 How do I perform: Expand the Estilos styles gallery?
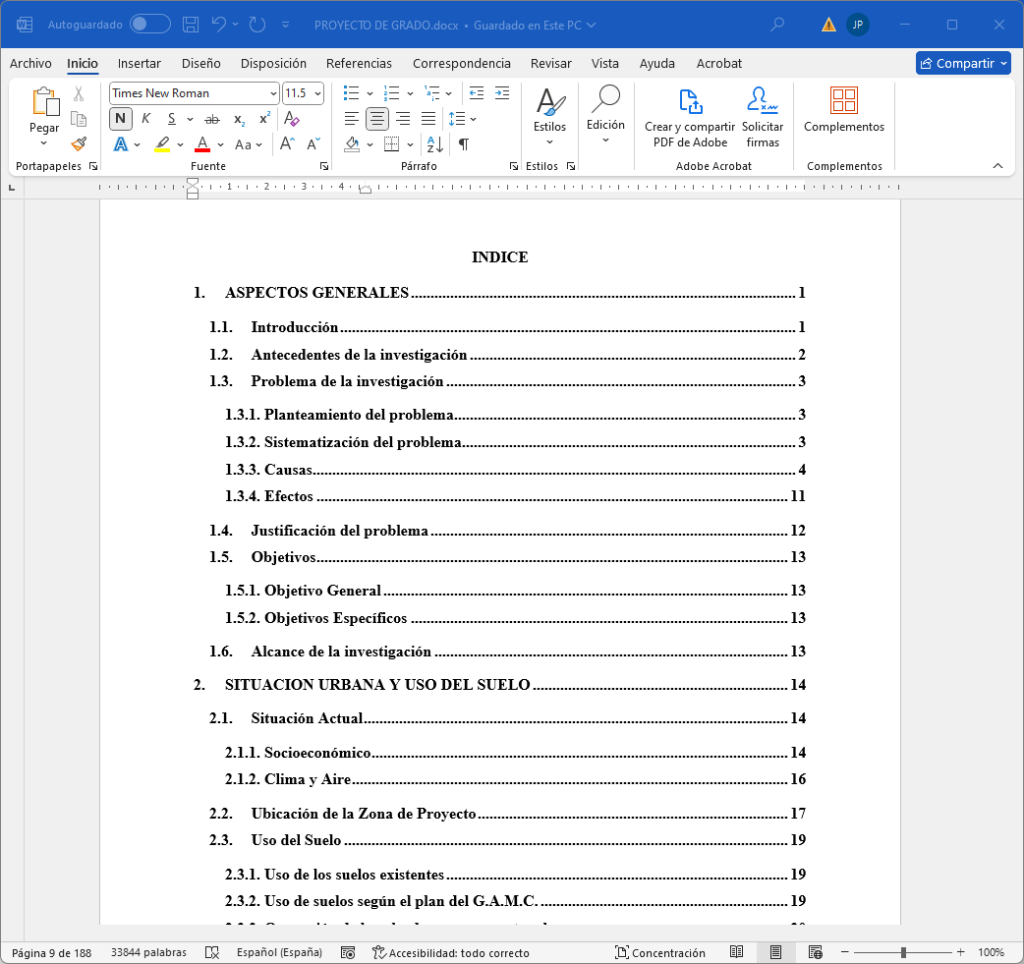click(549, 116)
